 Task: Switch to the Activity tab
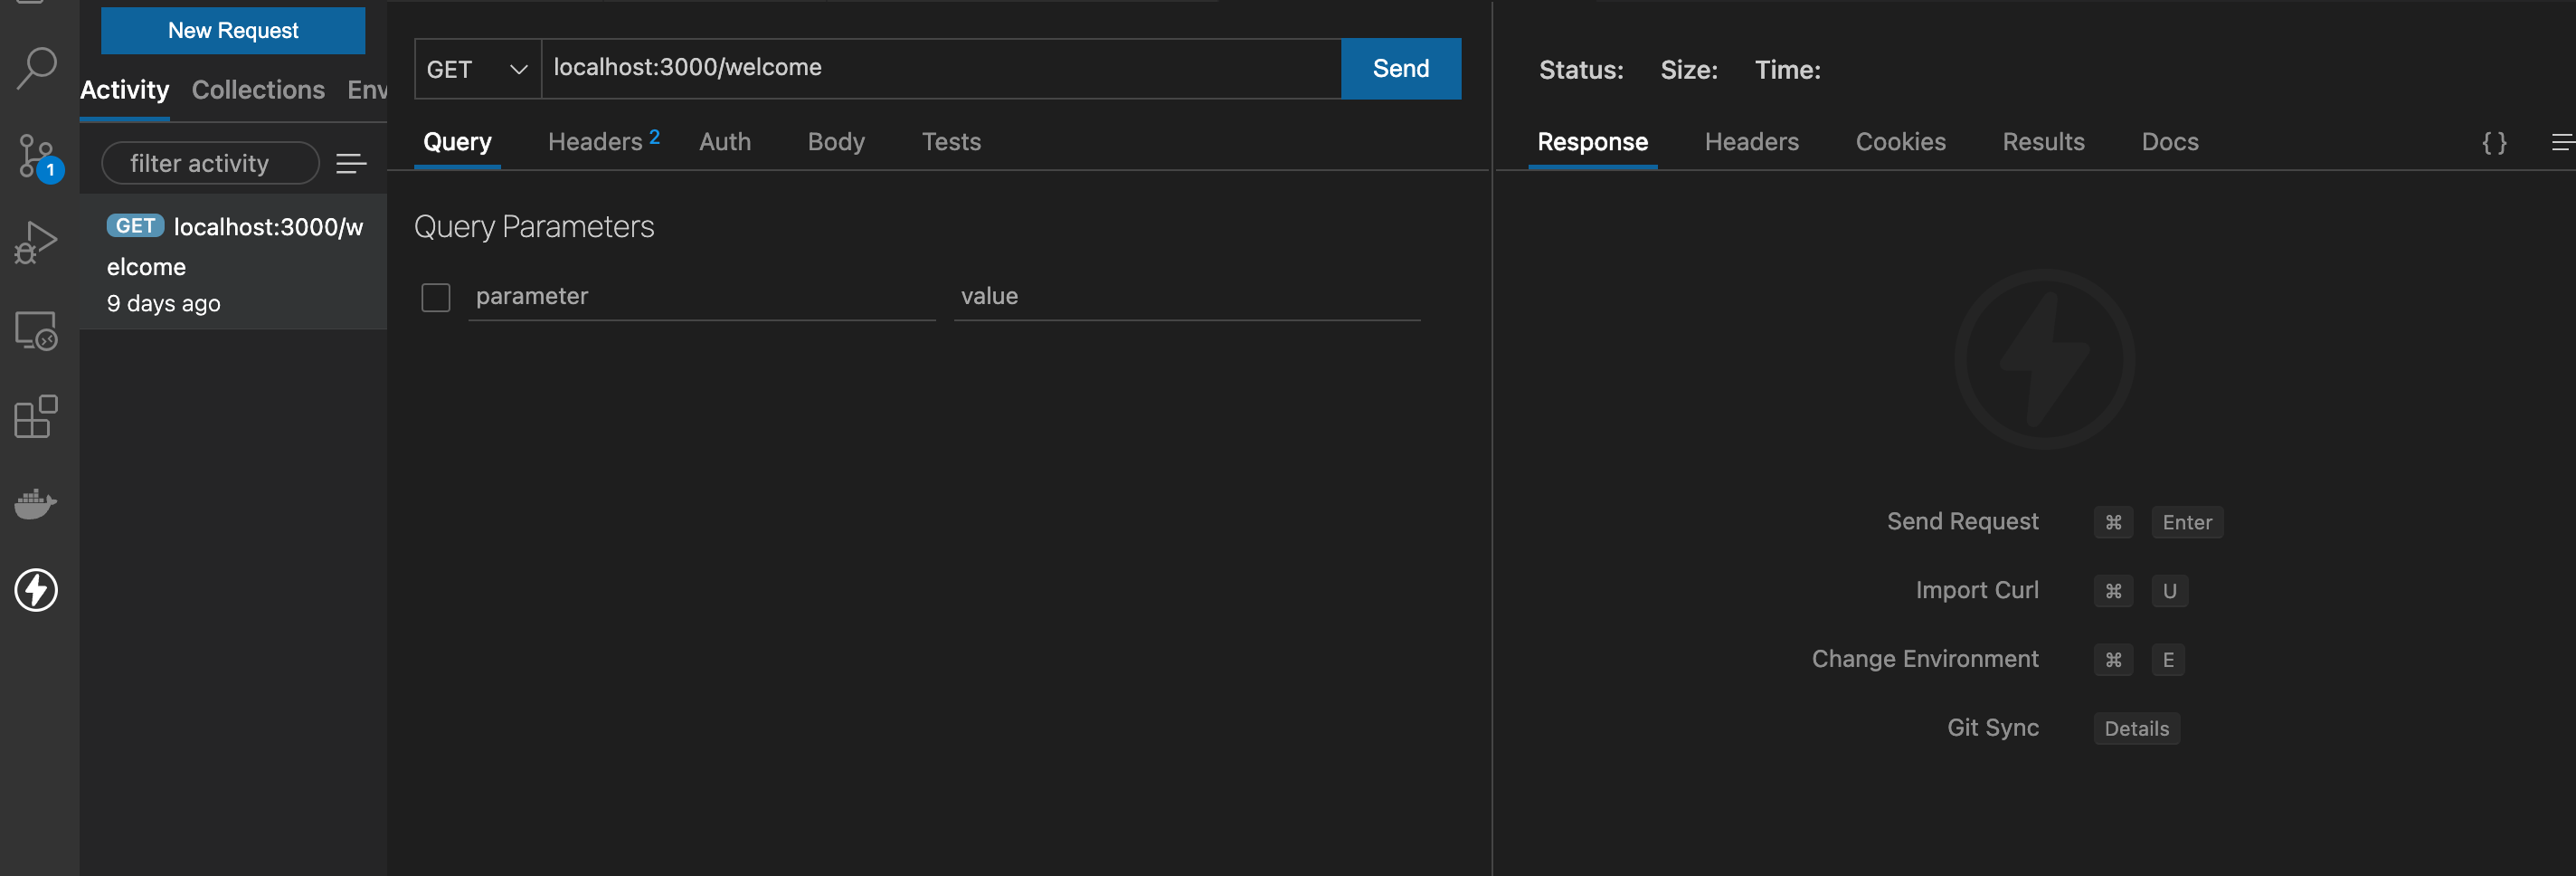(x=125, y=90)
